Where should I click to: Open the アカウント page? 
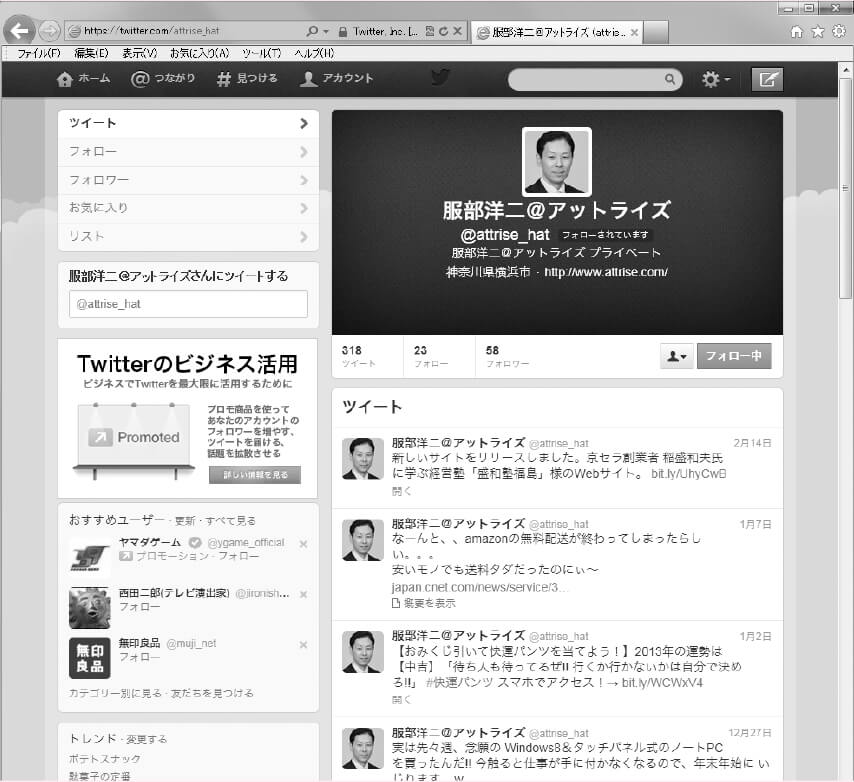tap(337, 79)
